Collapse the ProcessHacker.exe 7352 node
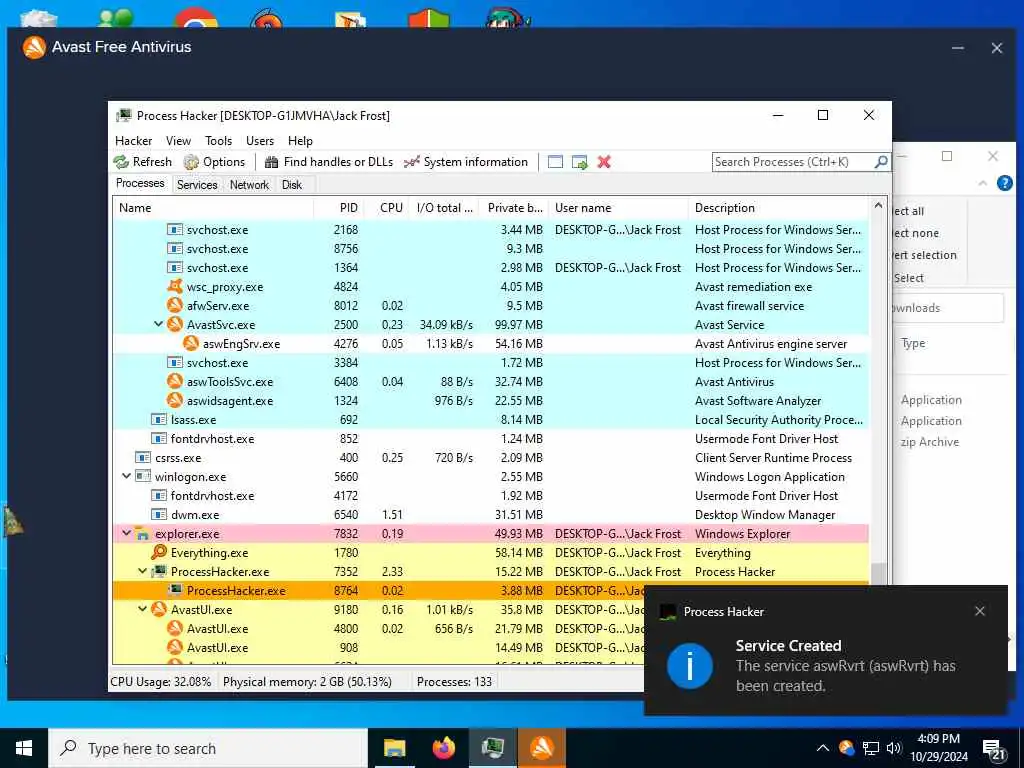 point(142,571)
